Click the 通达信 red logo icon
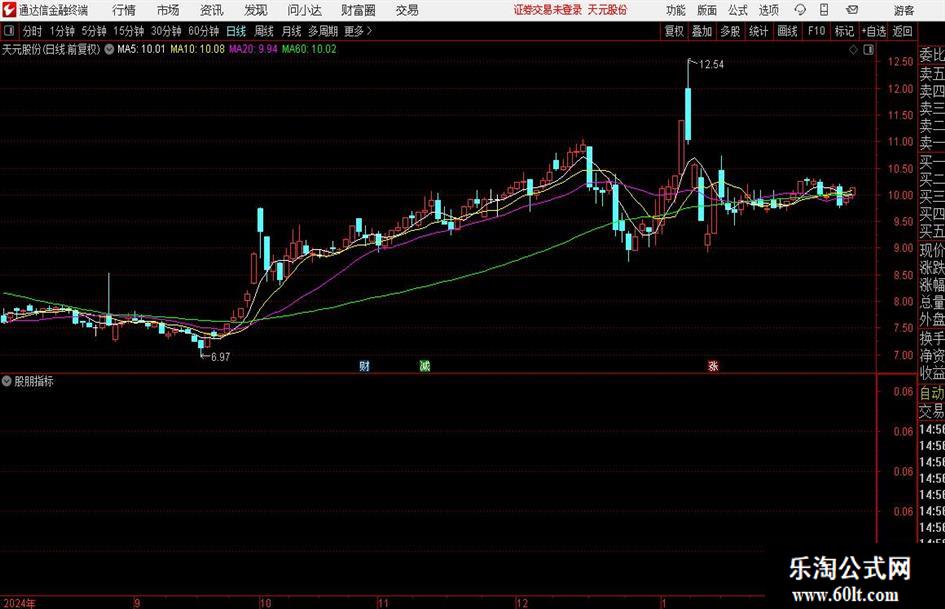Image resolution: width=945 pixels, height=609 pixels. [9, 10]
